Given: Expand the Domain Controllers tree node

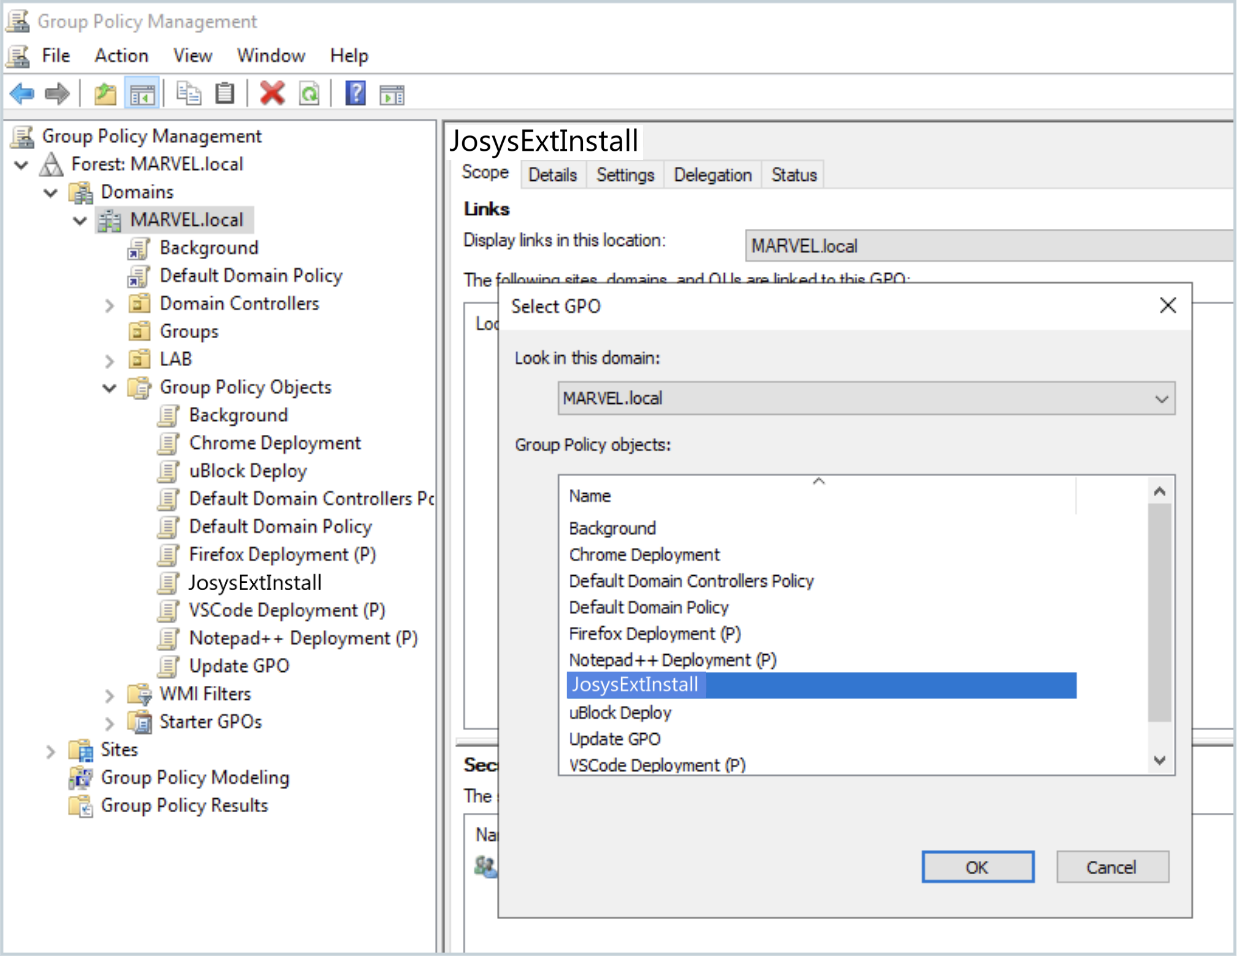Looking at the screenshot, I should pos(110,305).
